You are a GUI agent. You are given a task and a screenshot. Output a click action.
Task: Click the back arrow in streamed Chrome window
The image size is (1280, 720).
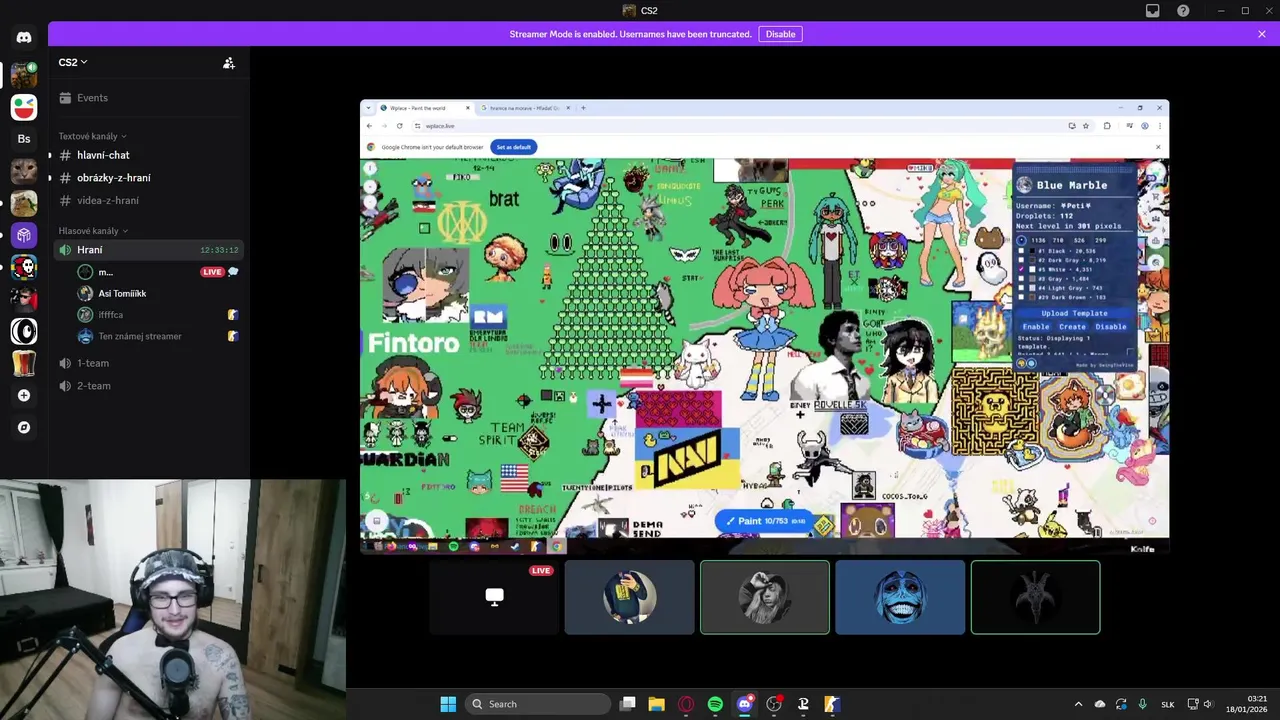(x=369, y=126)
